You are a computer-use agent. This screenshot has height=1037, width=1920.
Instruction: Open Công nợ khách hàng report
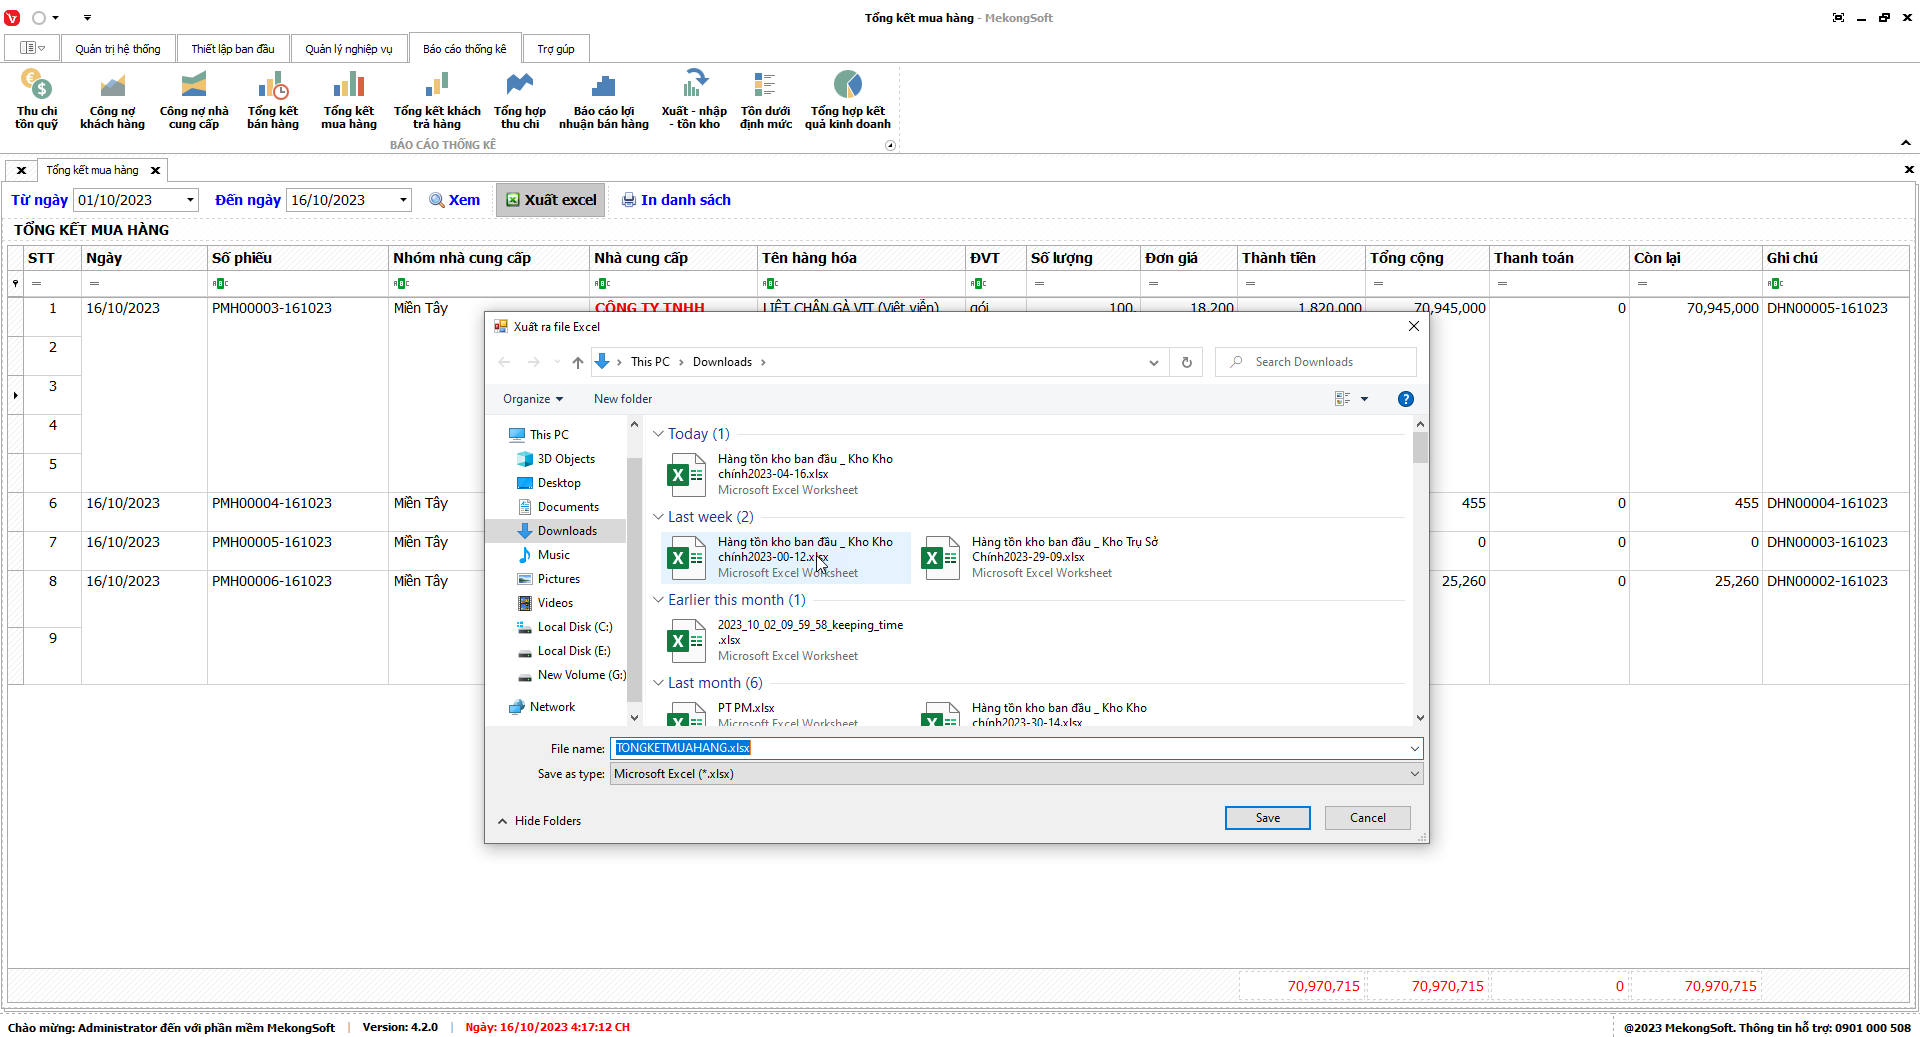point(112,99)
